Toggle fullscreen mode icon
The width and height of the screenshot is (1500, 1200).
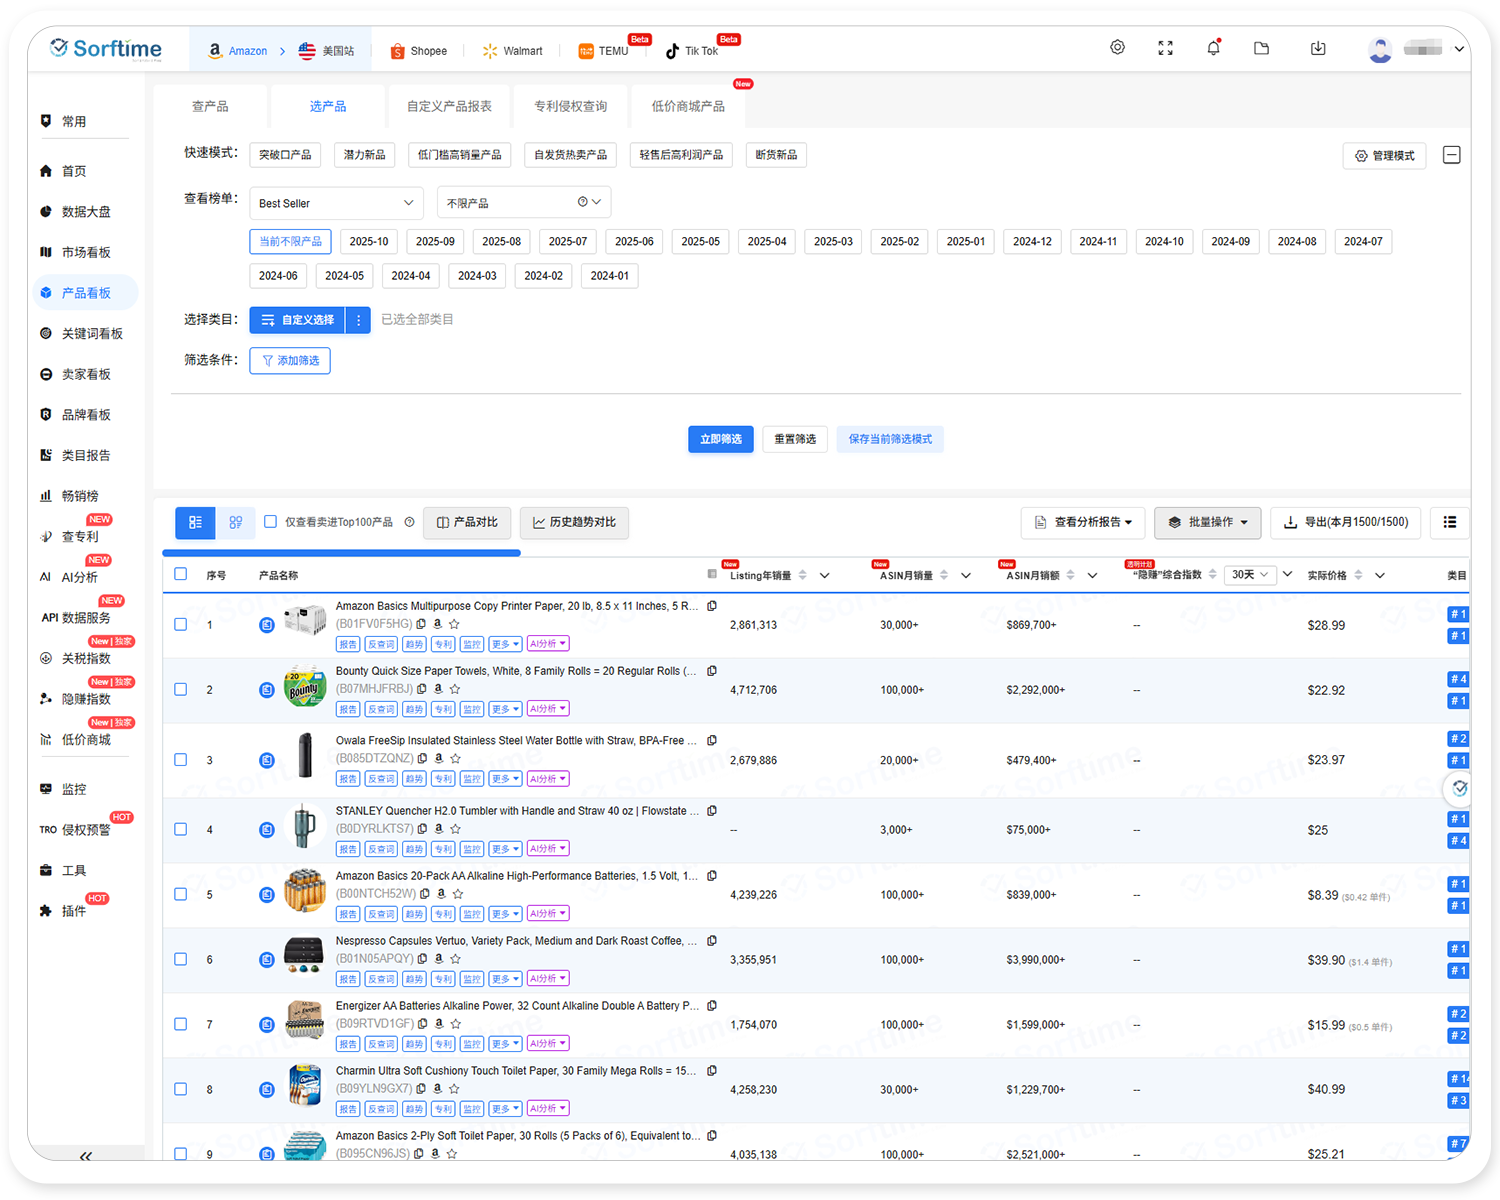(x=1165, y=48)
